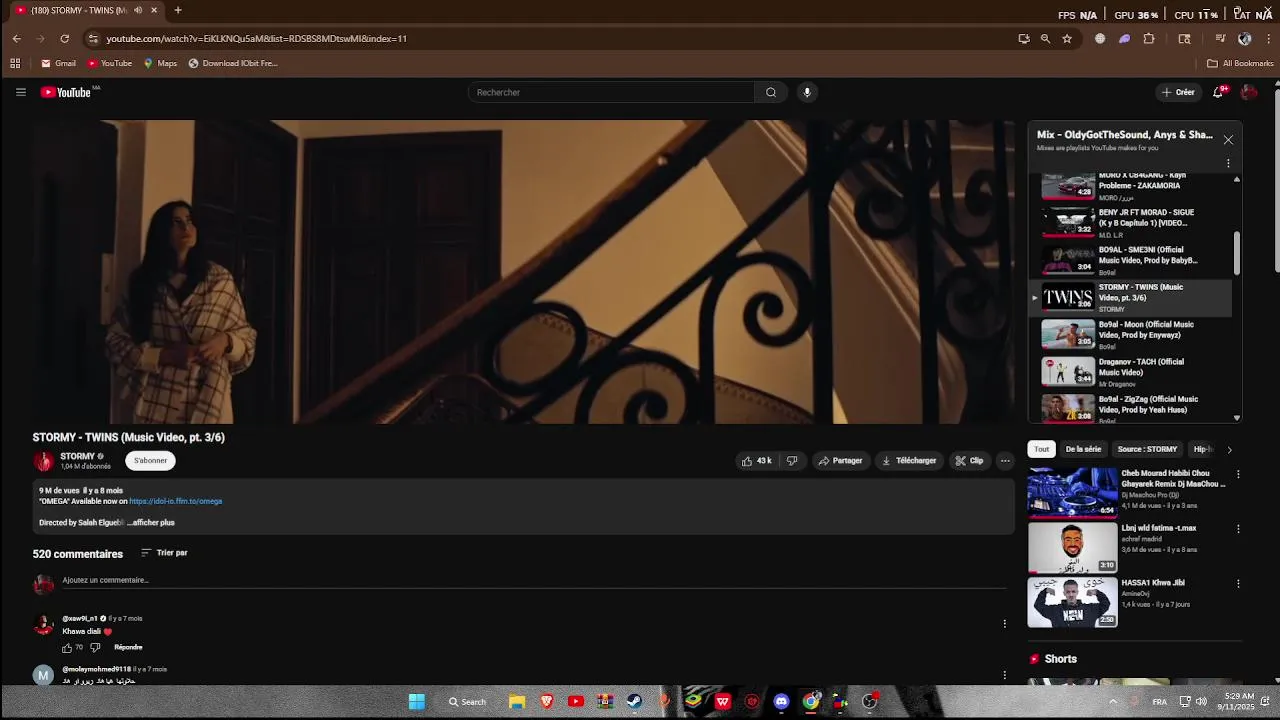Click the search magnifier button
1280x720 pixels.
[x=771, y=92]
